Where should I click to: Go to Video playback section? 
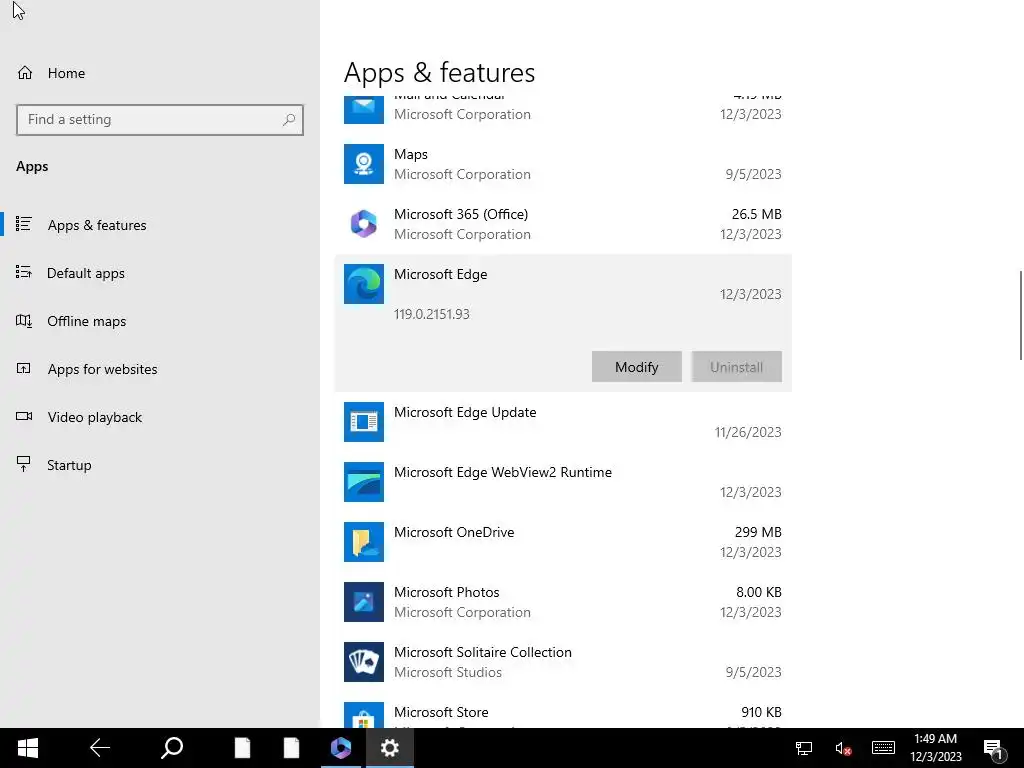[95, 417]
